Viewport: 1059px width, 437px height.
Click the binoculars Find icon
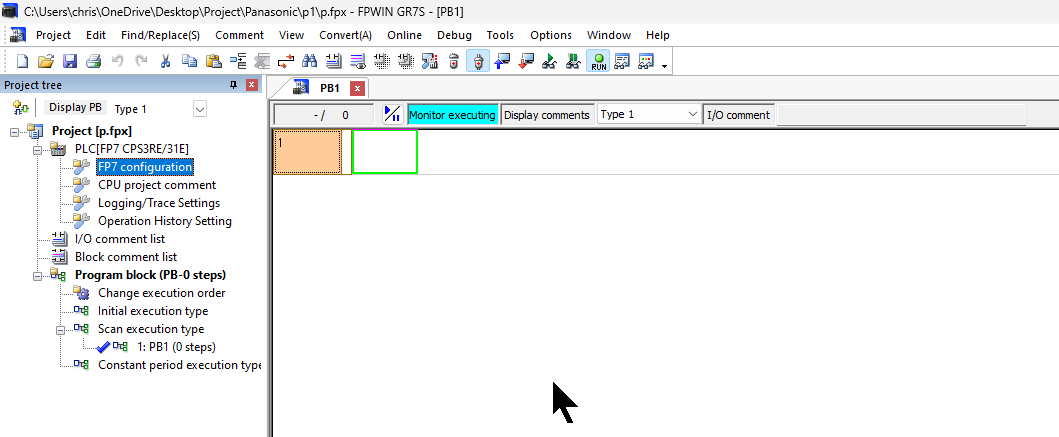pos(310,61)
